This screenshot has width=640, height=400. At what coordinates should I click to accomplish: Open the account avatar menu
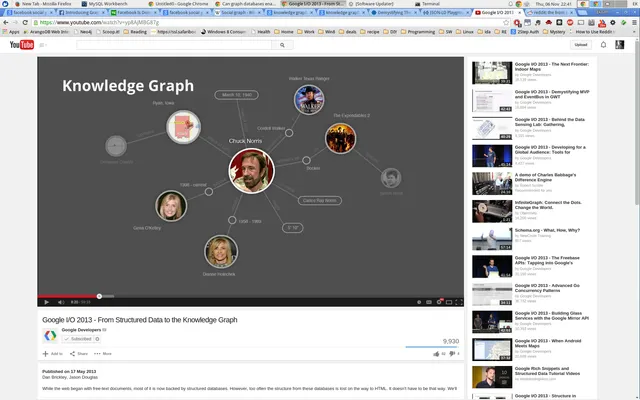pos(620,45)
